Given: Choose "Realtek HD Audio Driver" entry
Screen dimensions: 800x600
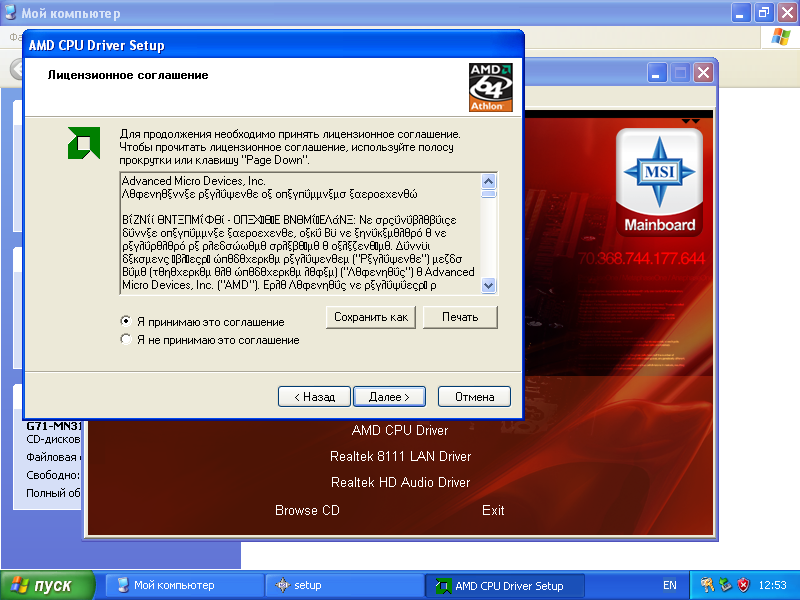Looking at the screenshot, I should [401, 482].
